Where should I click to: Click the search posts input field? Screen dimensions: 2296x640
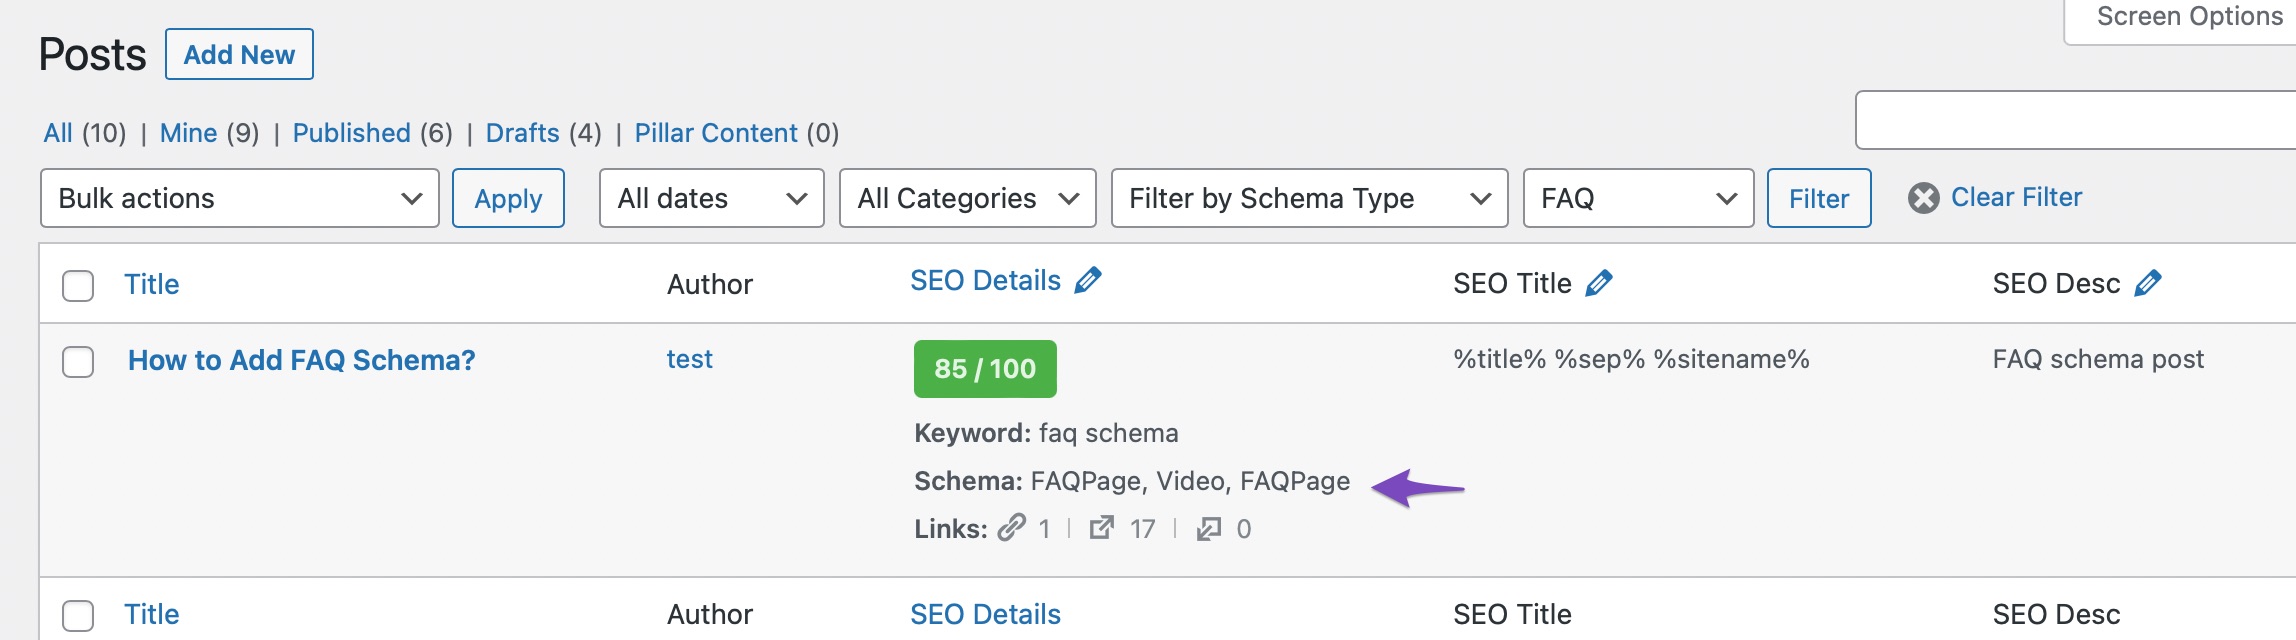click(2075, 120)
